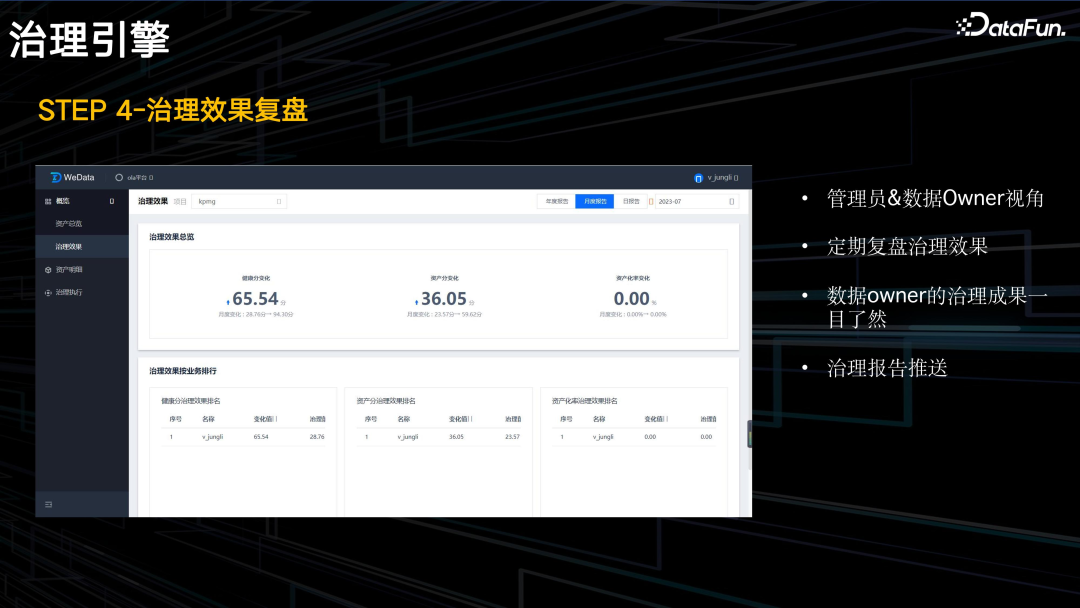Select the 概览 grid icon in sidebar
Screen dimensions: 1080x608
[x=47, y=201]
